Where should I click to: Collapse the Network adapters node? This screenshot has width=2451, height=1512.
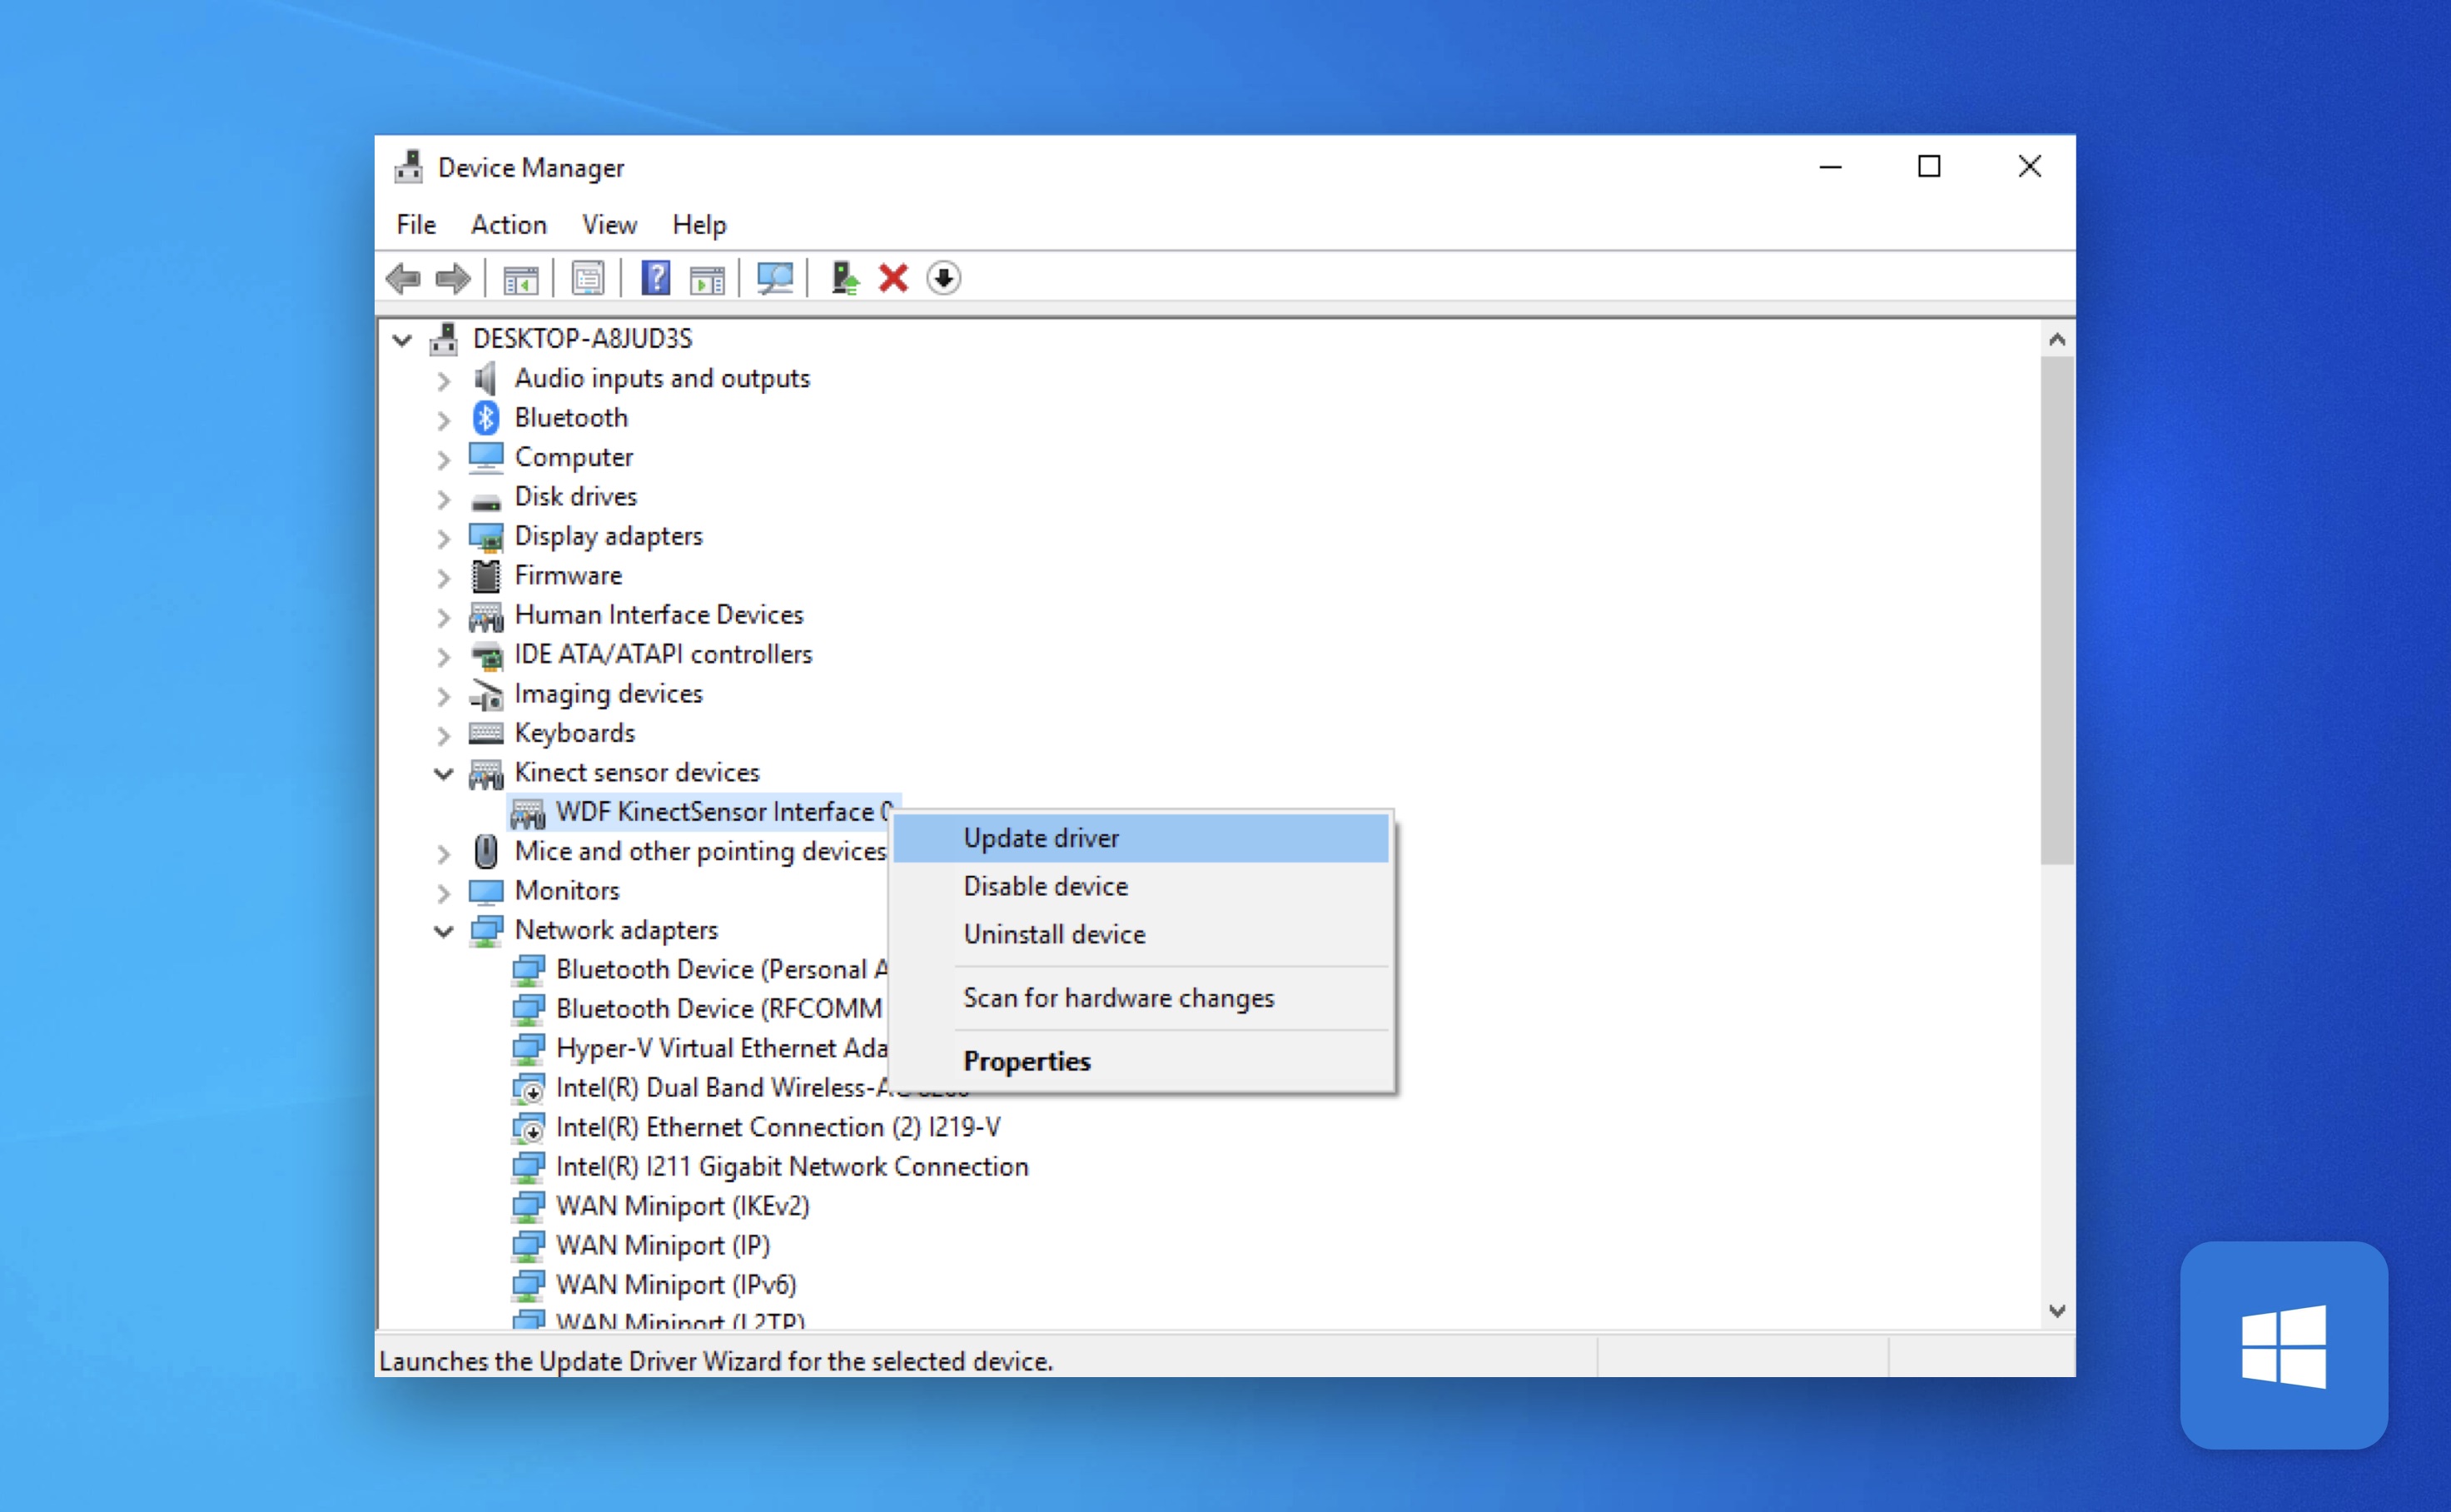click(x=444, y=931)
